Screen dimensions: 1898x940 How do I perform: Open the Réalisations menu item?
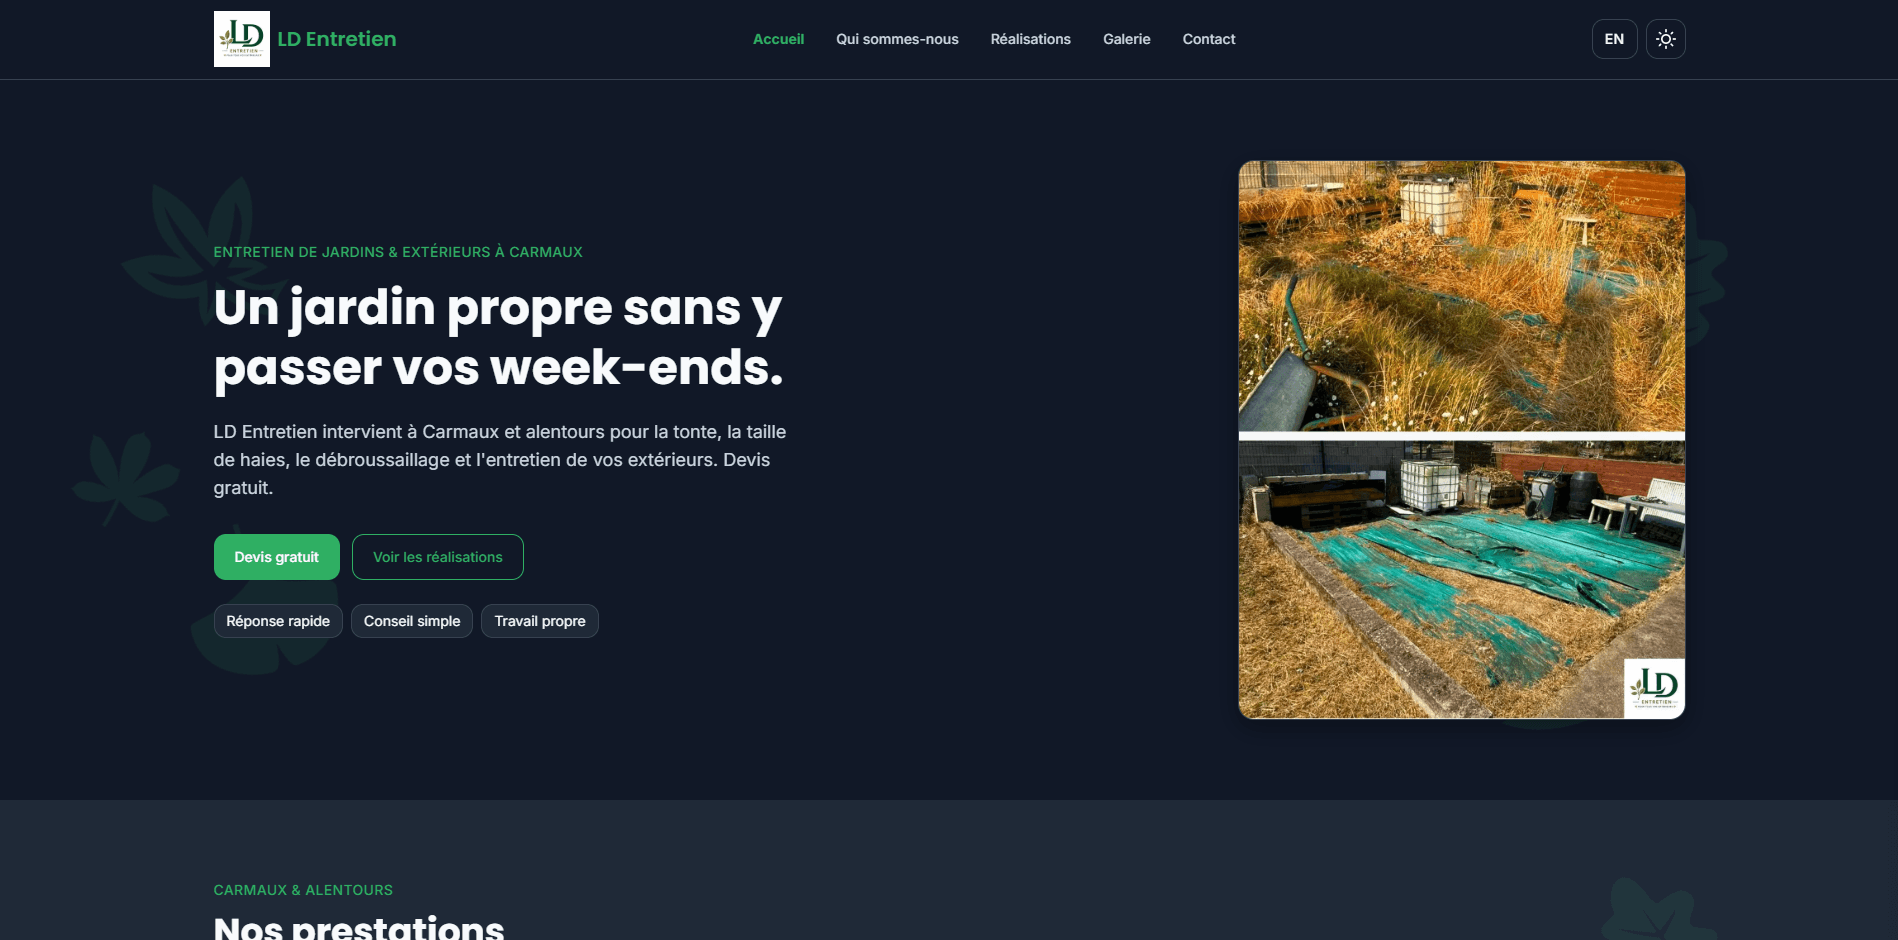click(1030, 39)
